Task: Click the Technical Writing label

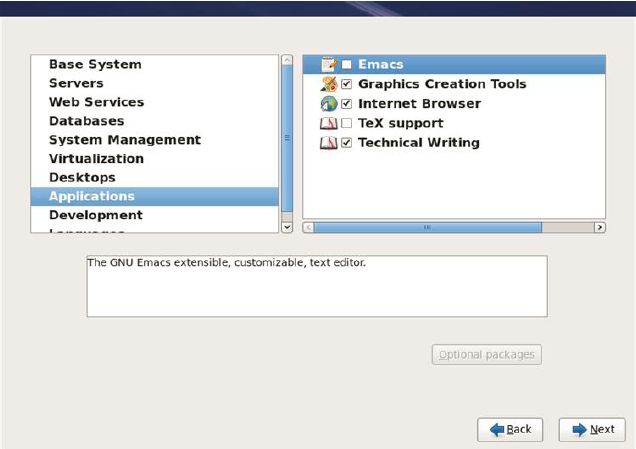Action: pos(419,142)
